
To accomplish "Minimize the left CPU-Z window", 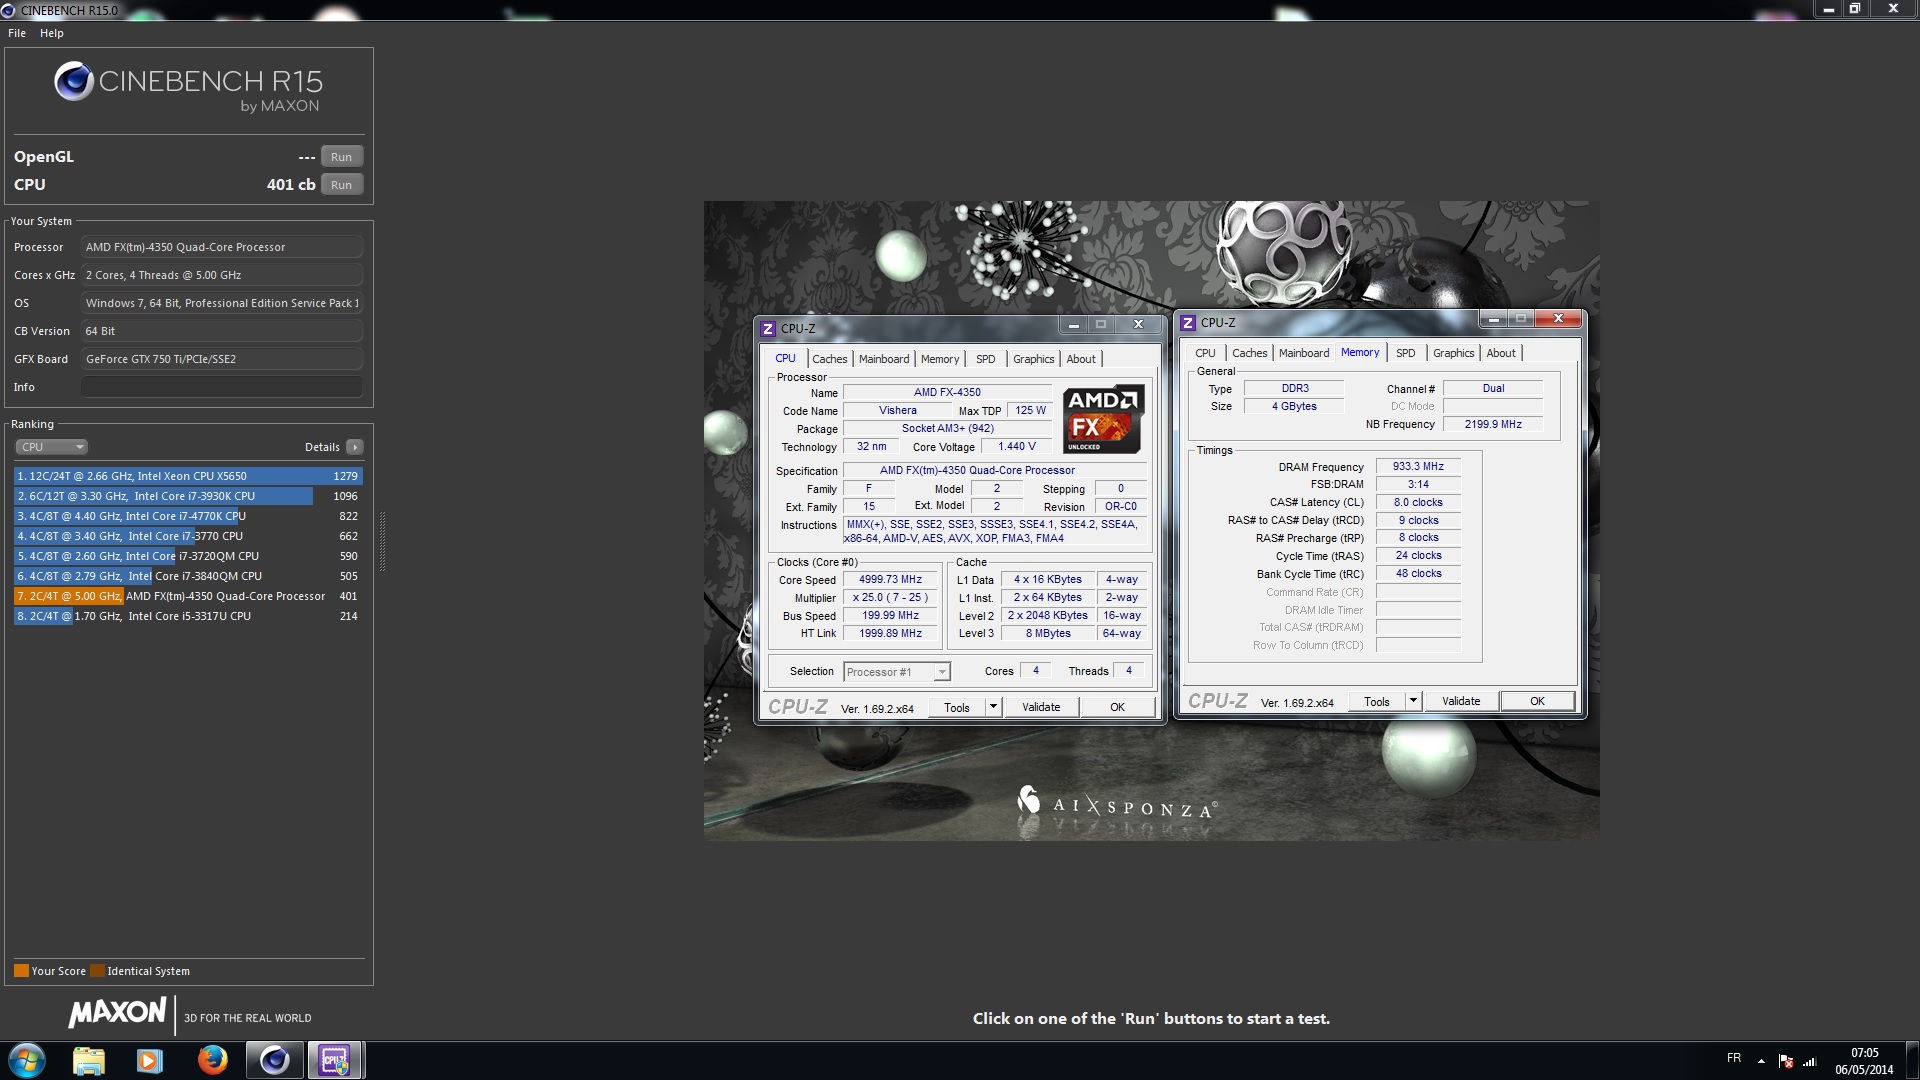I will pyautogui.click(x=1073, y=325).
